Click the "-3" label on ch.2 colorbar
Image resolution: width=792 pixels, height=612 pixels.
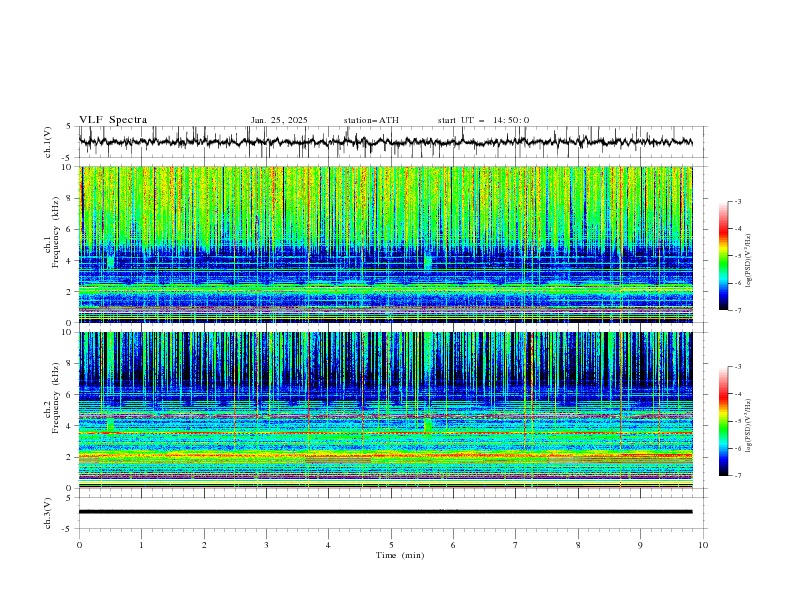[x=737, y=367]
